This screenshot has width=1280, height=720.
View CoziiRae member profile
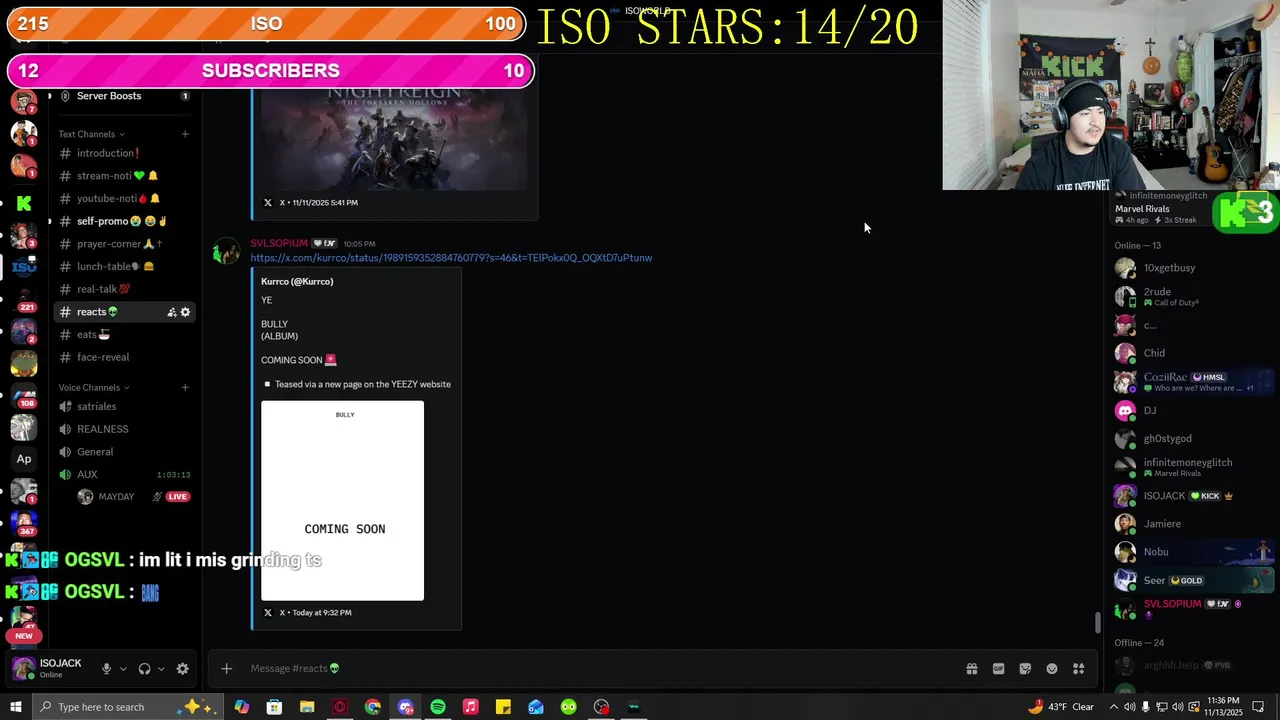(x=1194, y=382)
